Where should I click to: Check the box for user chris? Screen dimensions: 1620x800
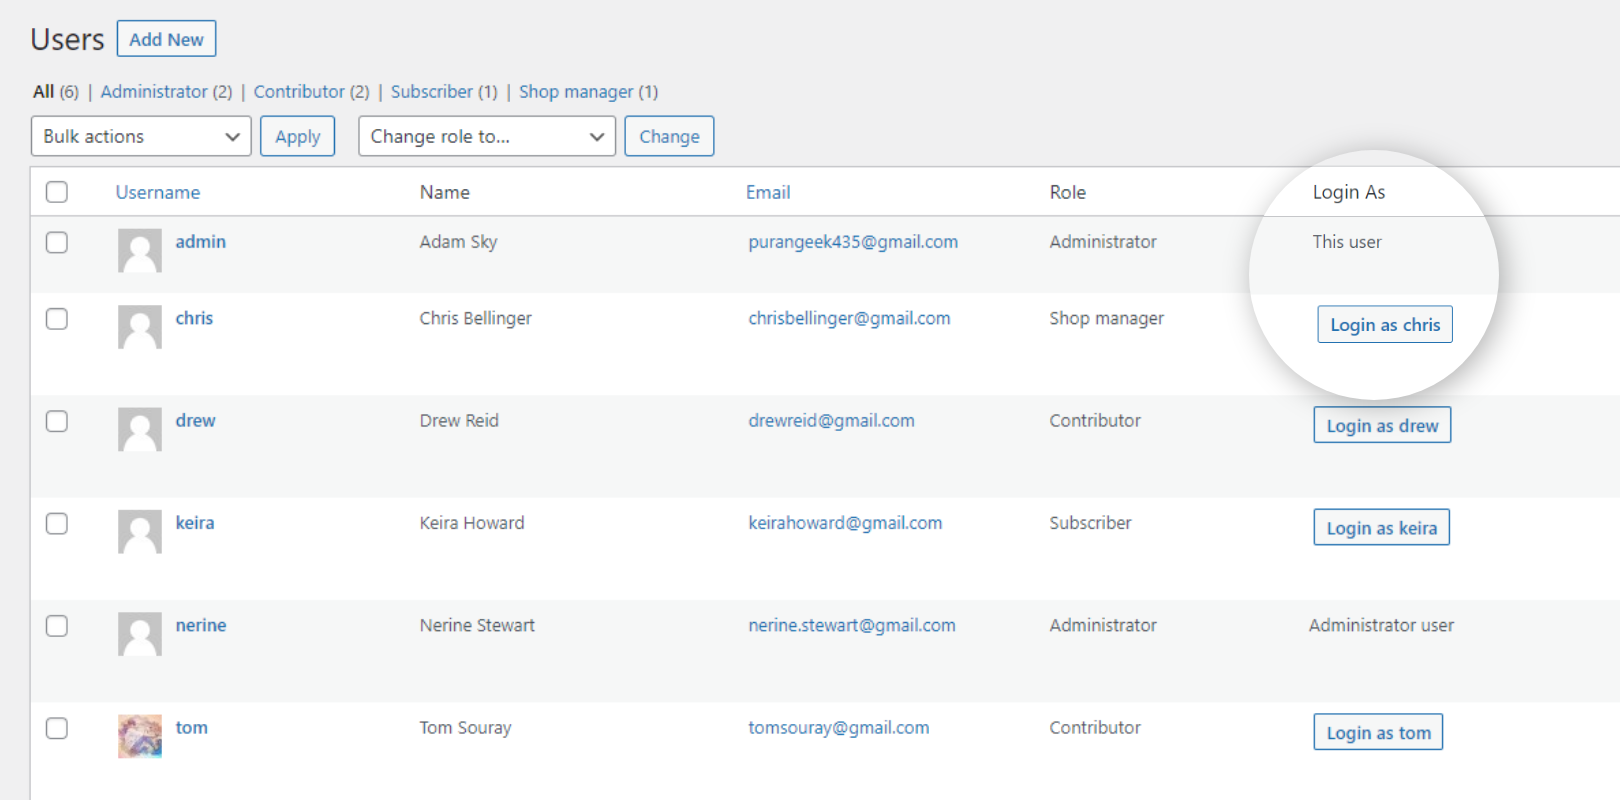click(x=57, y=319)
